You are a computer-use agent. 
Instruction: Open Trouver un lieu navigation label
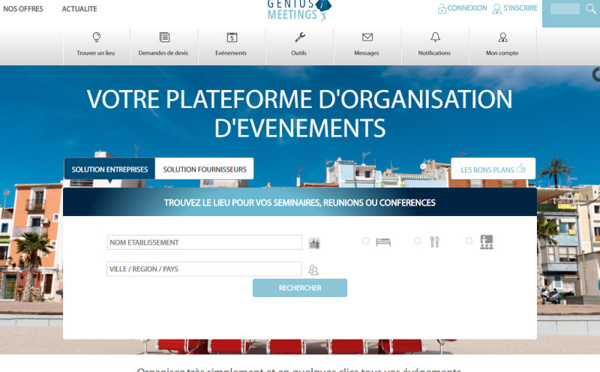[96, 53]
